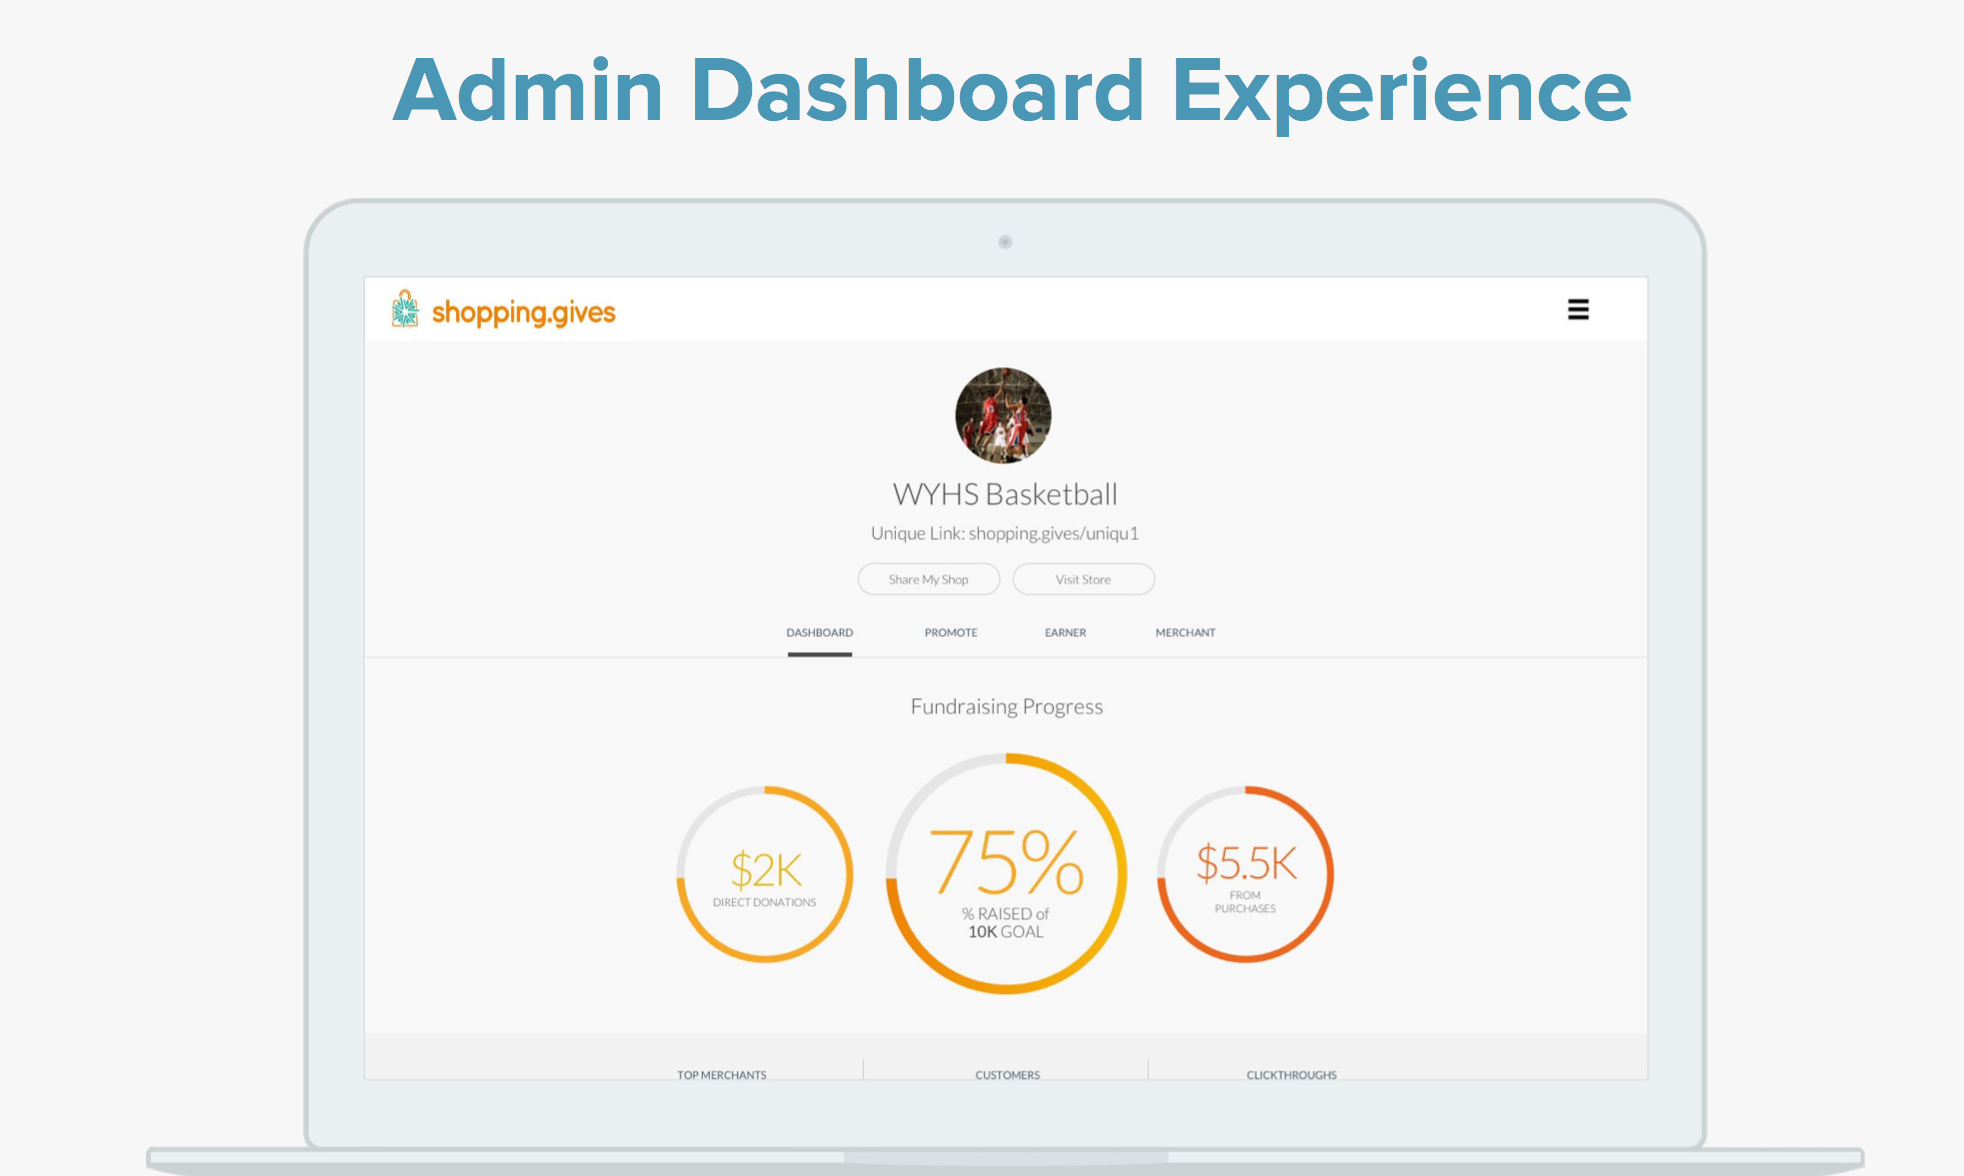Click the shopping.gives logo text
The height and width of the screenshot is (1176, 1964).
(x=523, y=313)
